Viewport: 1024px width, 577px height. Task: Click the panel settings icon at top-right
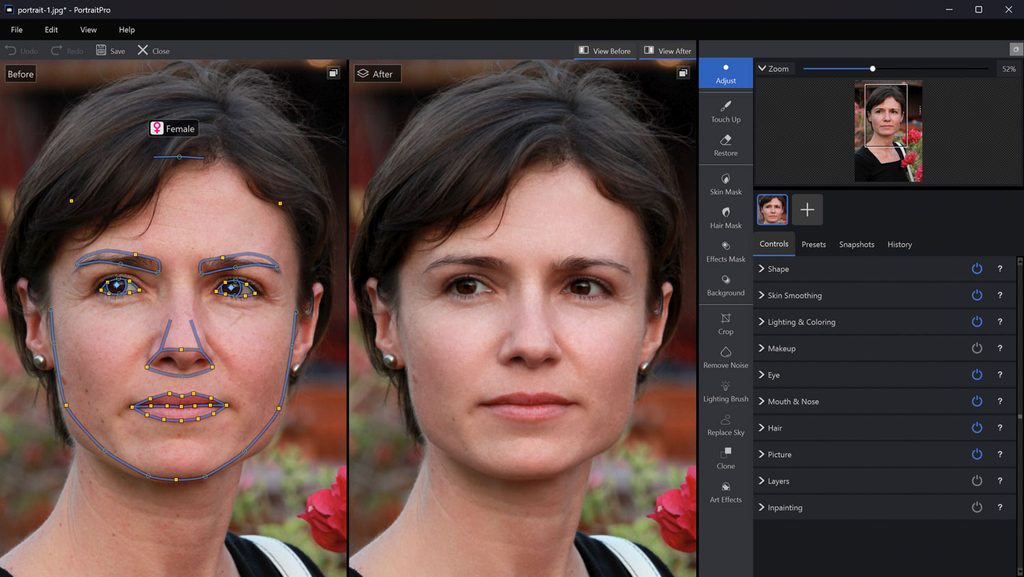coord(1016,50)
